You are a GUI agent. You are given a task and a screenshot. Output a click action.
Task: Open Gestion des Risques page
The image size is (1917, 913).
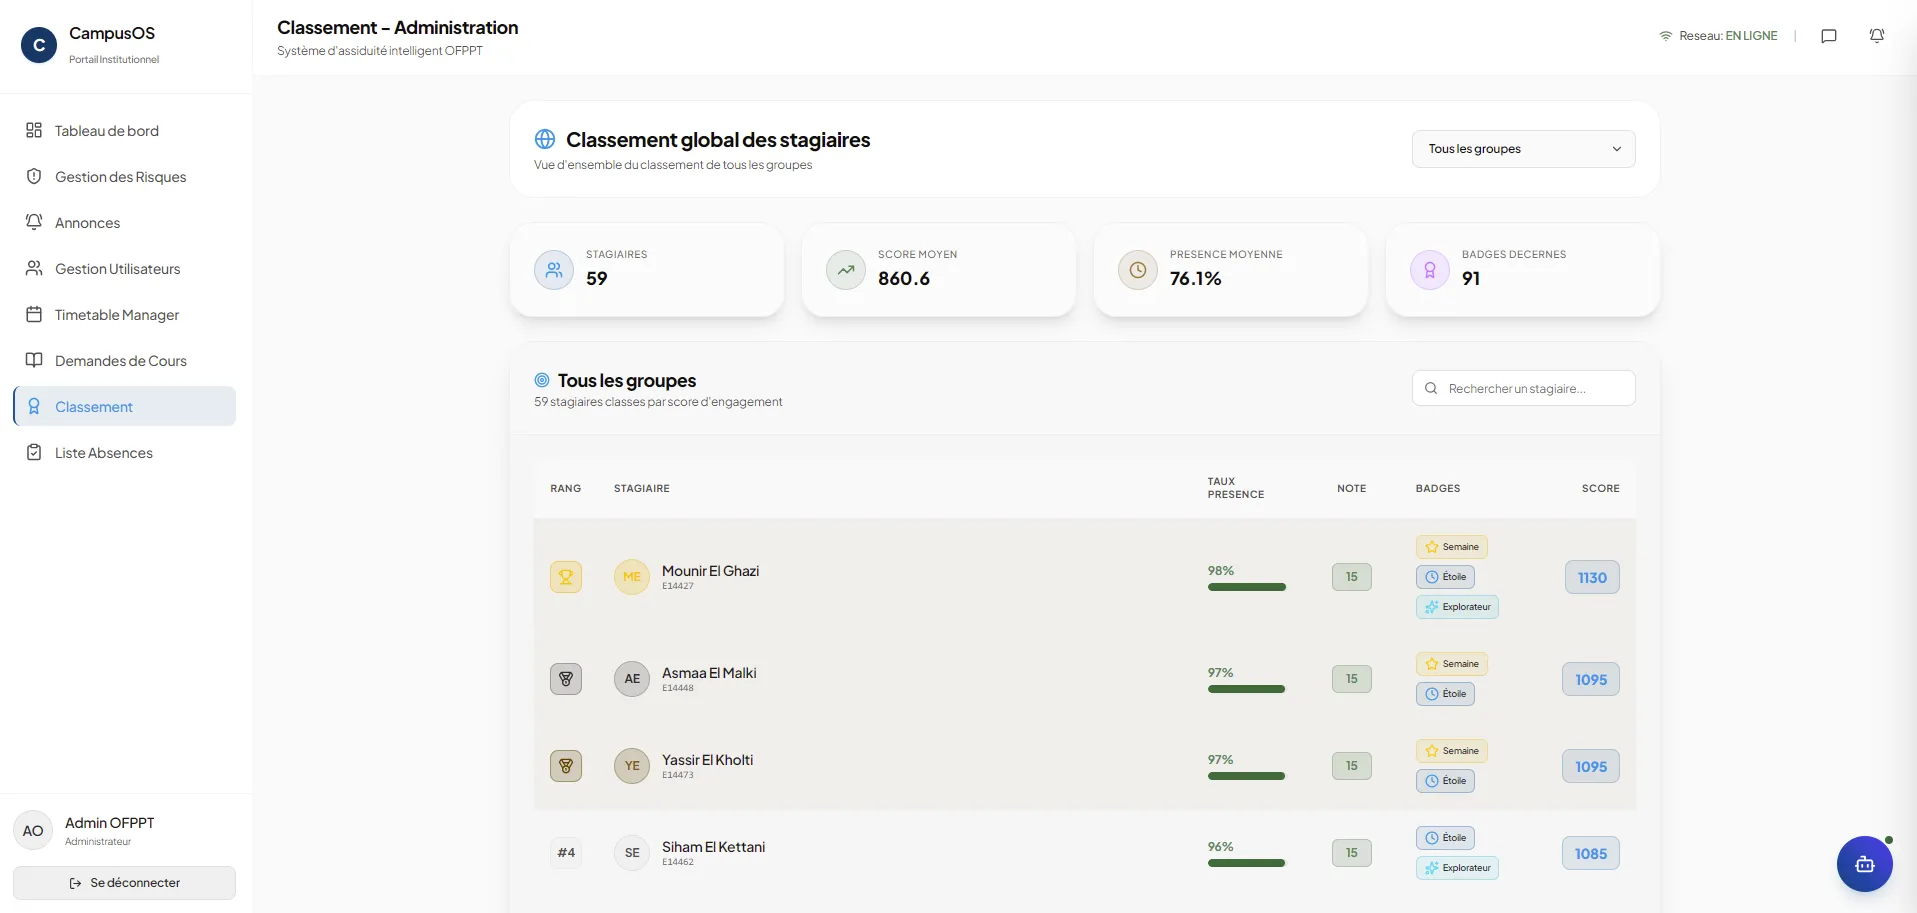(125, 177)
